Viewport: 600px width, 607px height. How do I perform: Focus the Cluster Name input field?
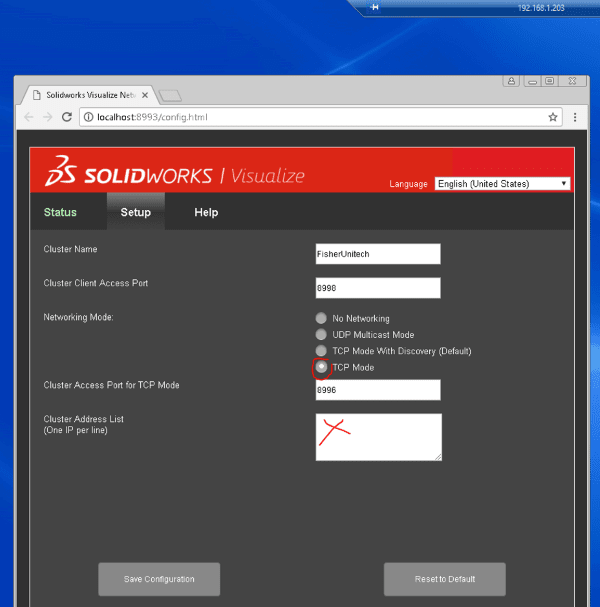point(378,254)
